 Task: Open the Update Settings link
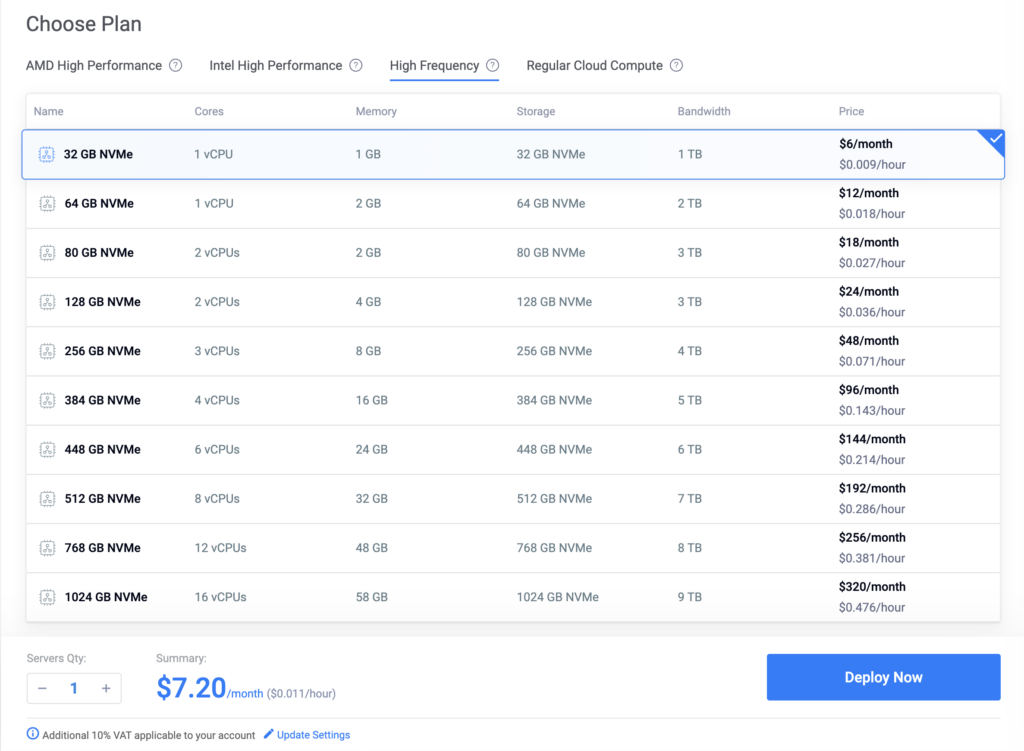click(313, 735)
